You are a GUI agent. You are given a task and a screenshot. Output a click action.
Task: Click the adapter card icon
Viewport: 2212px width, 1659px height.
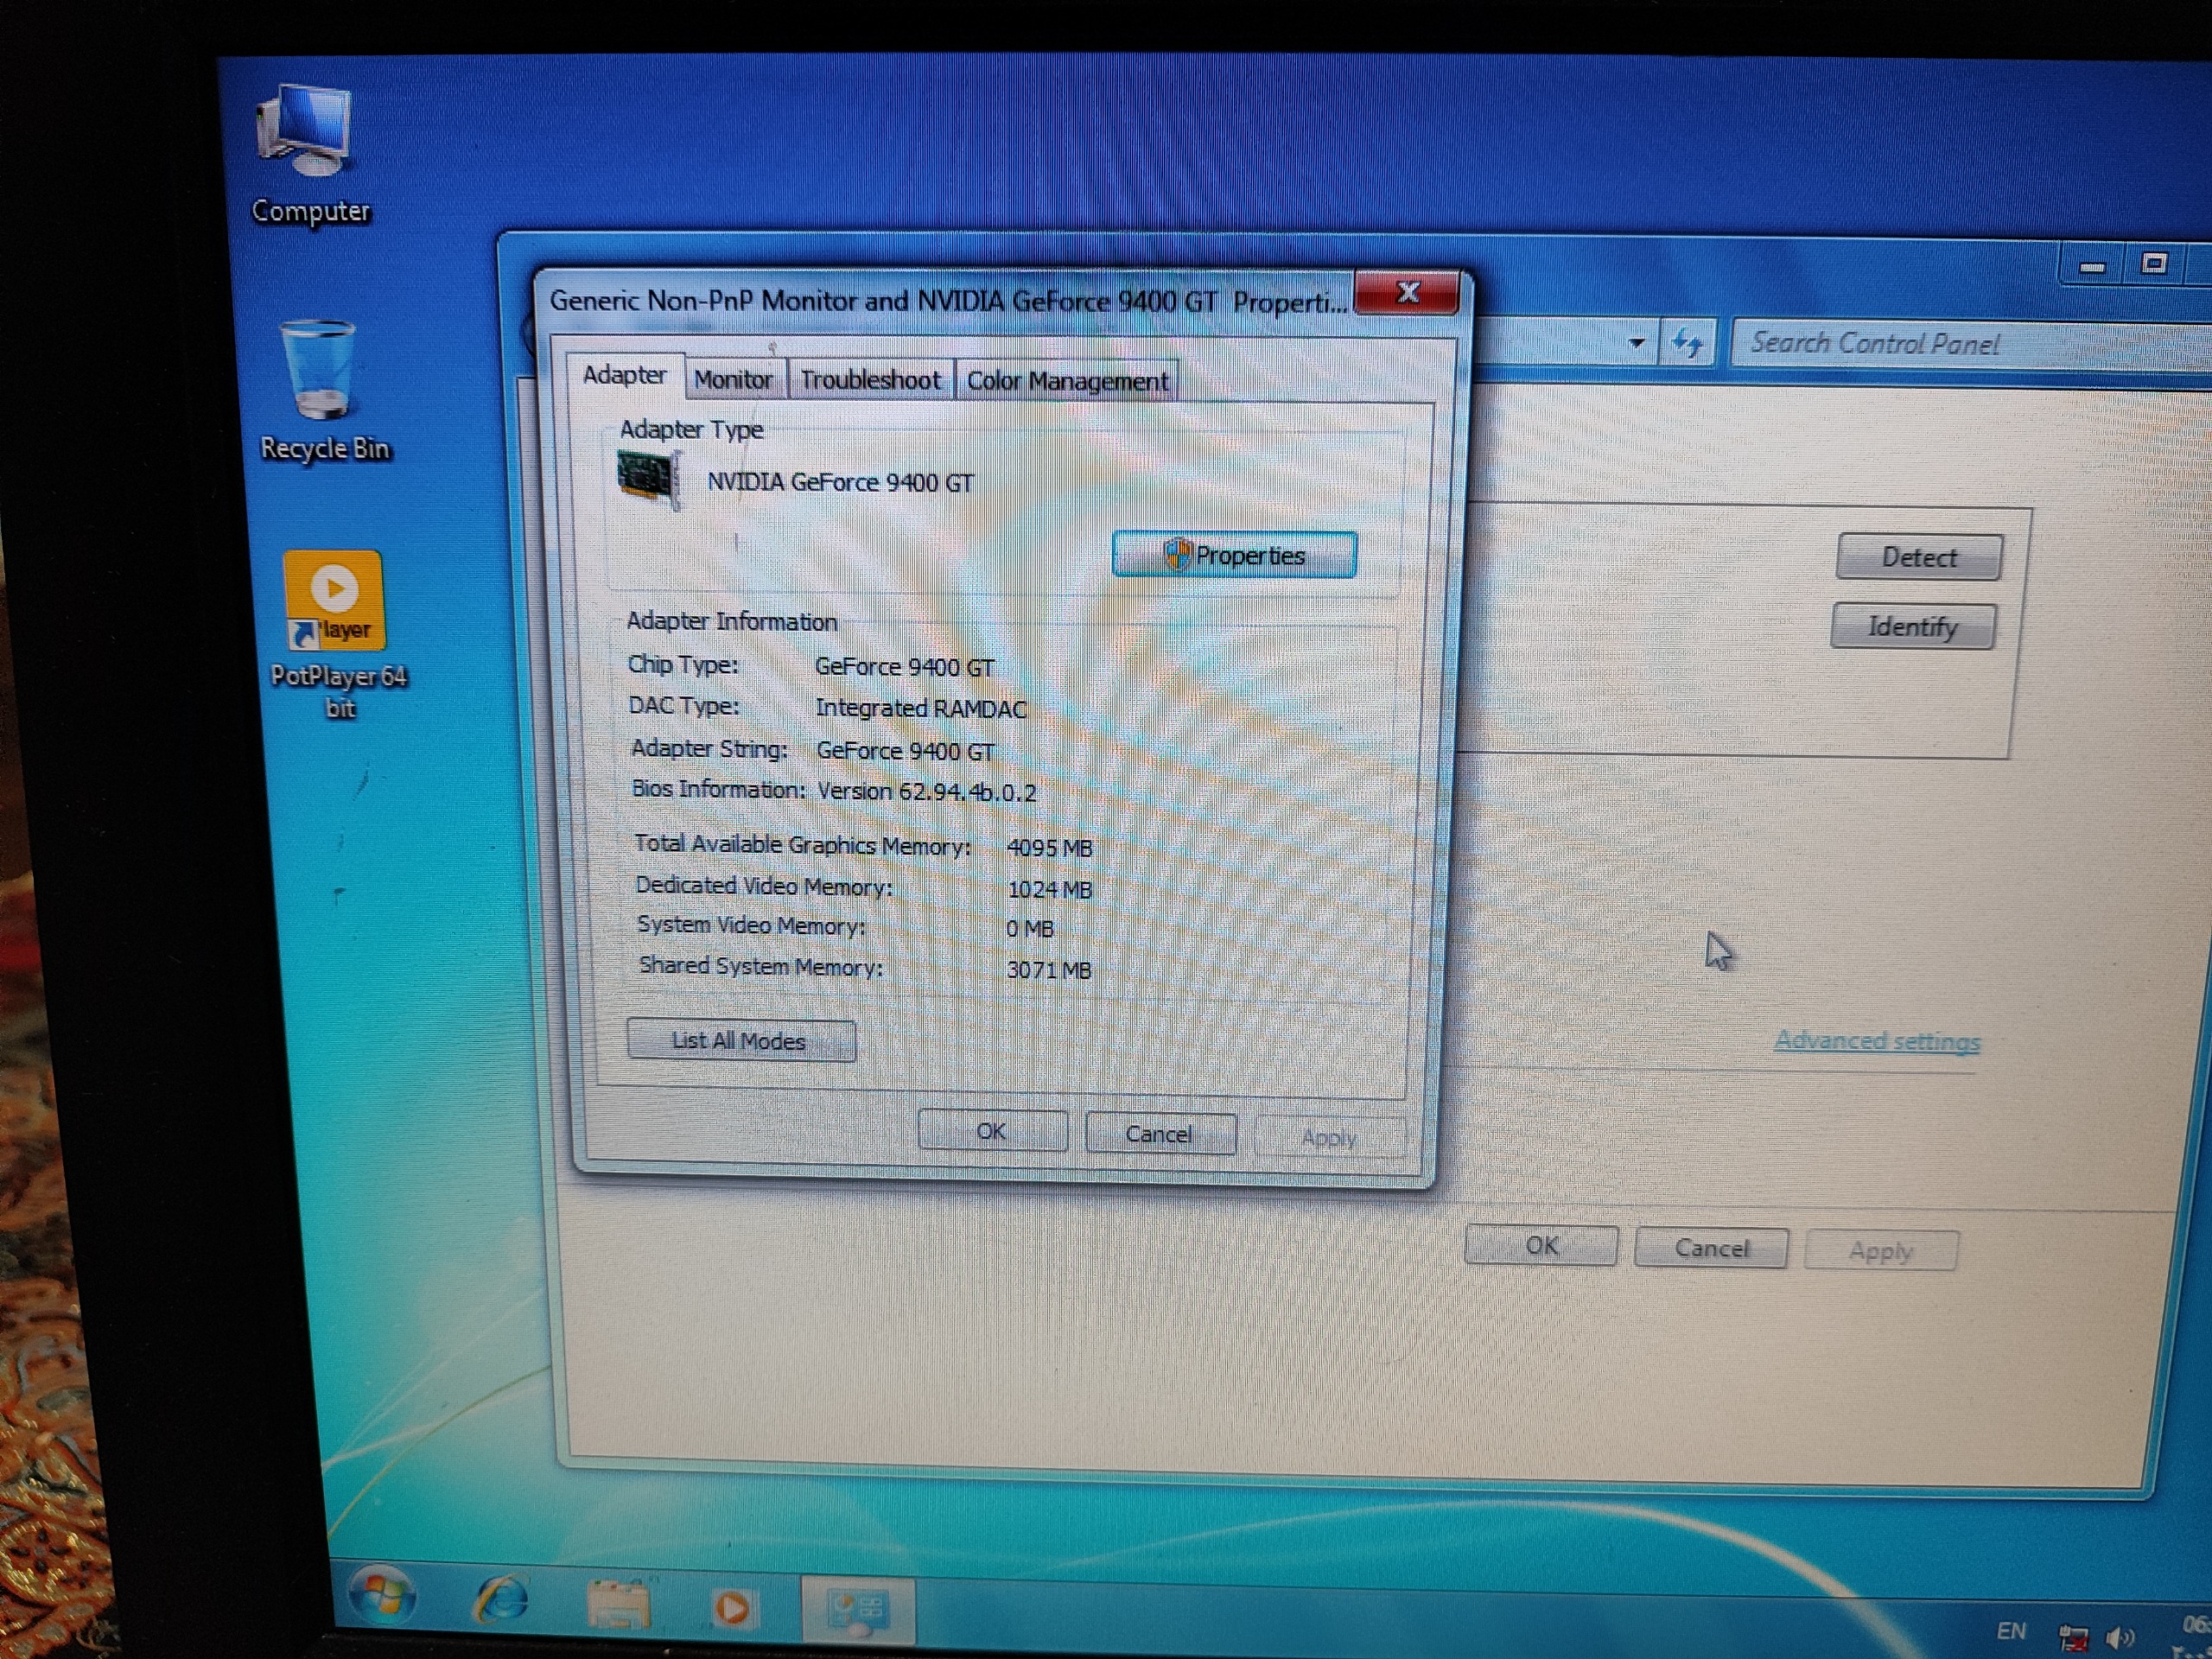click(649, 479)
